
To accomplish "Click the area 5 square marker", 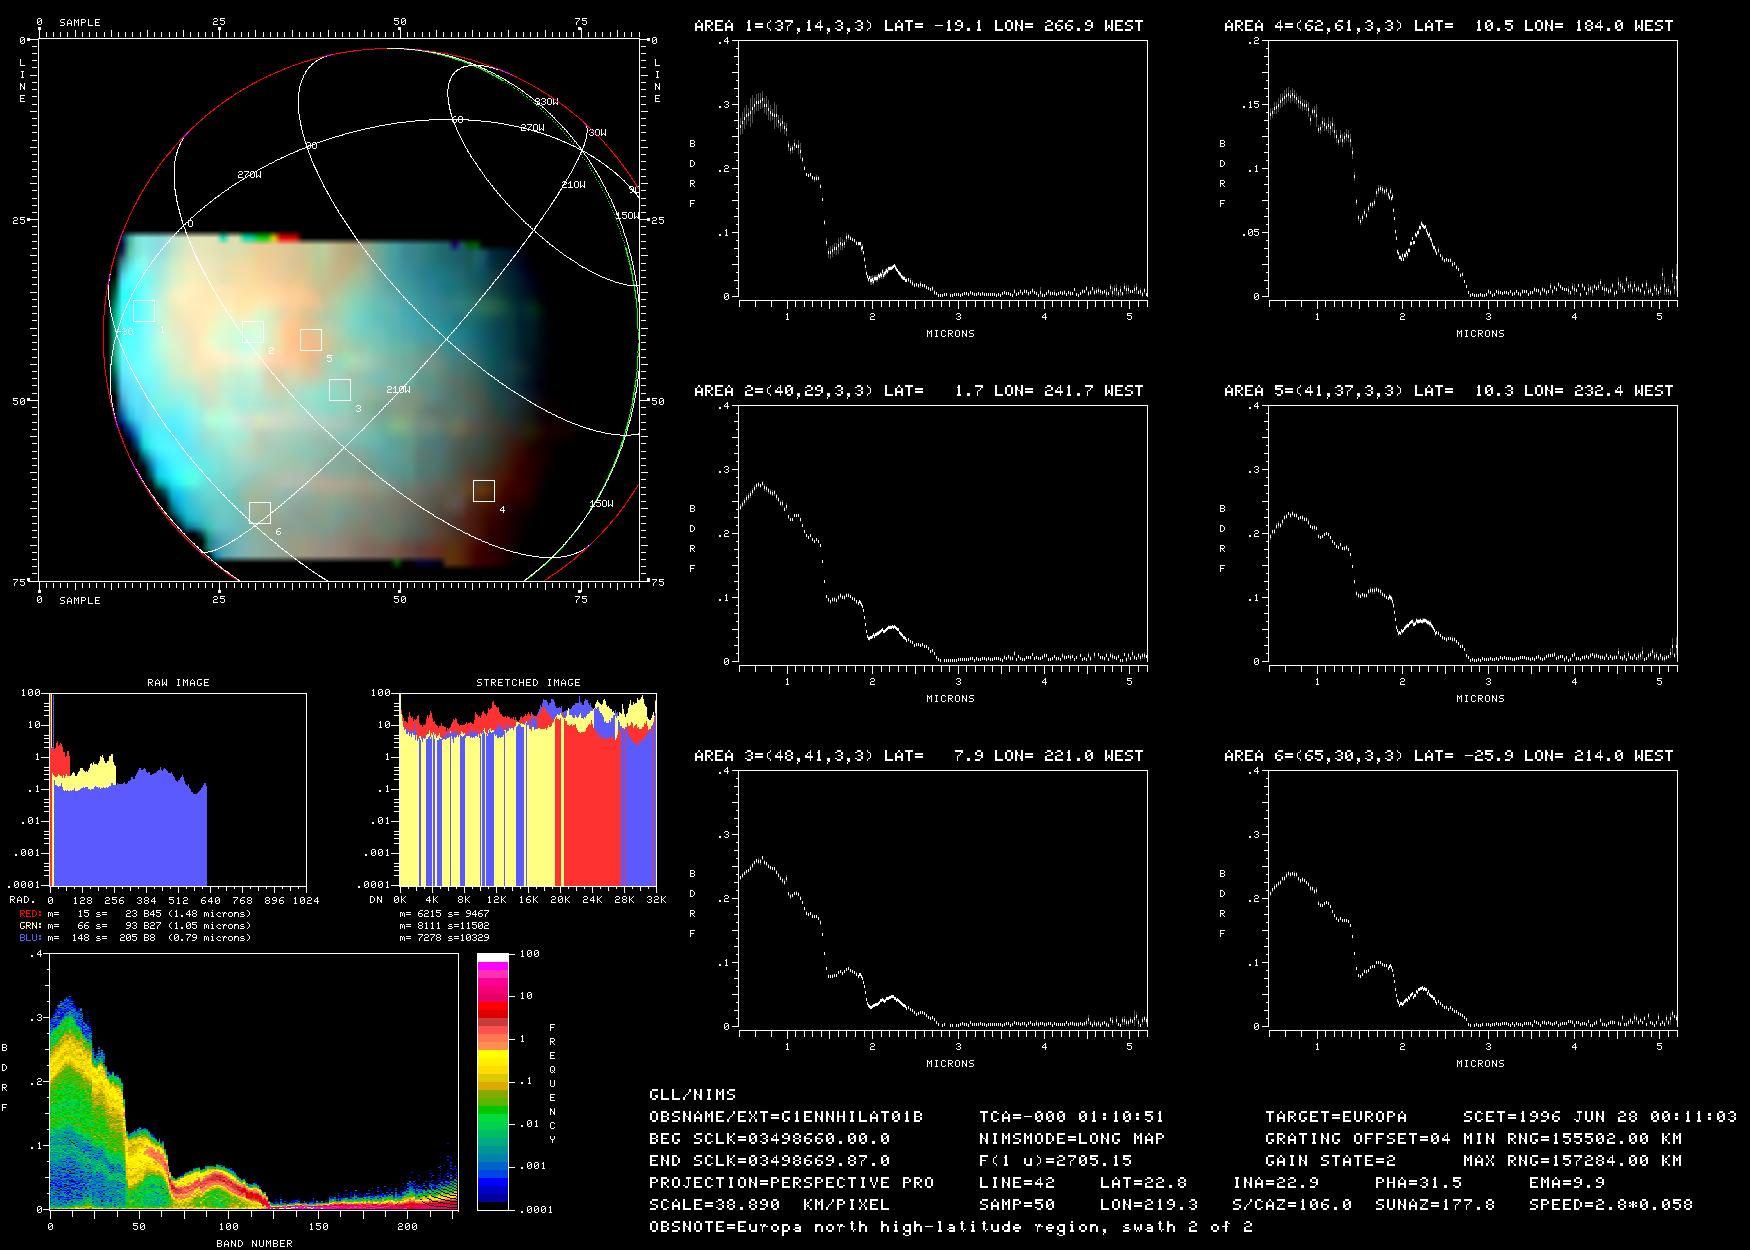I will pos(311,340).
